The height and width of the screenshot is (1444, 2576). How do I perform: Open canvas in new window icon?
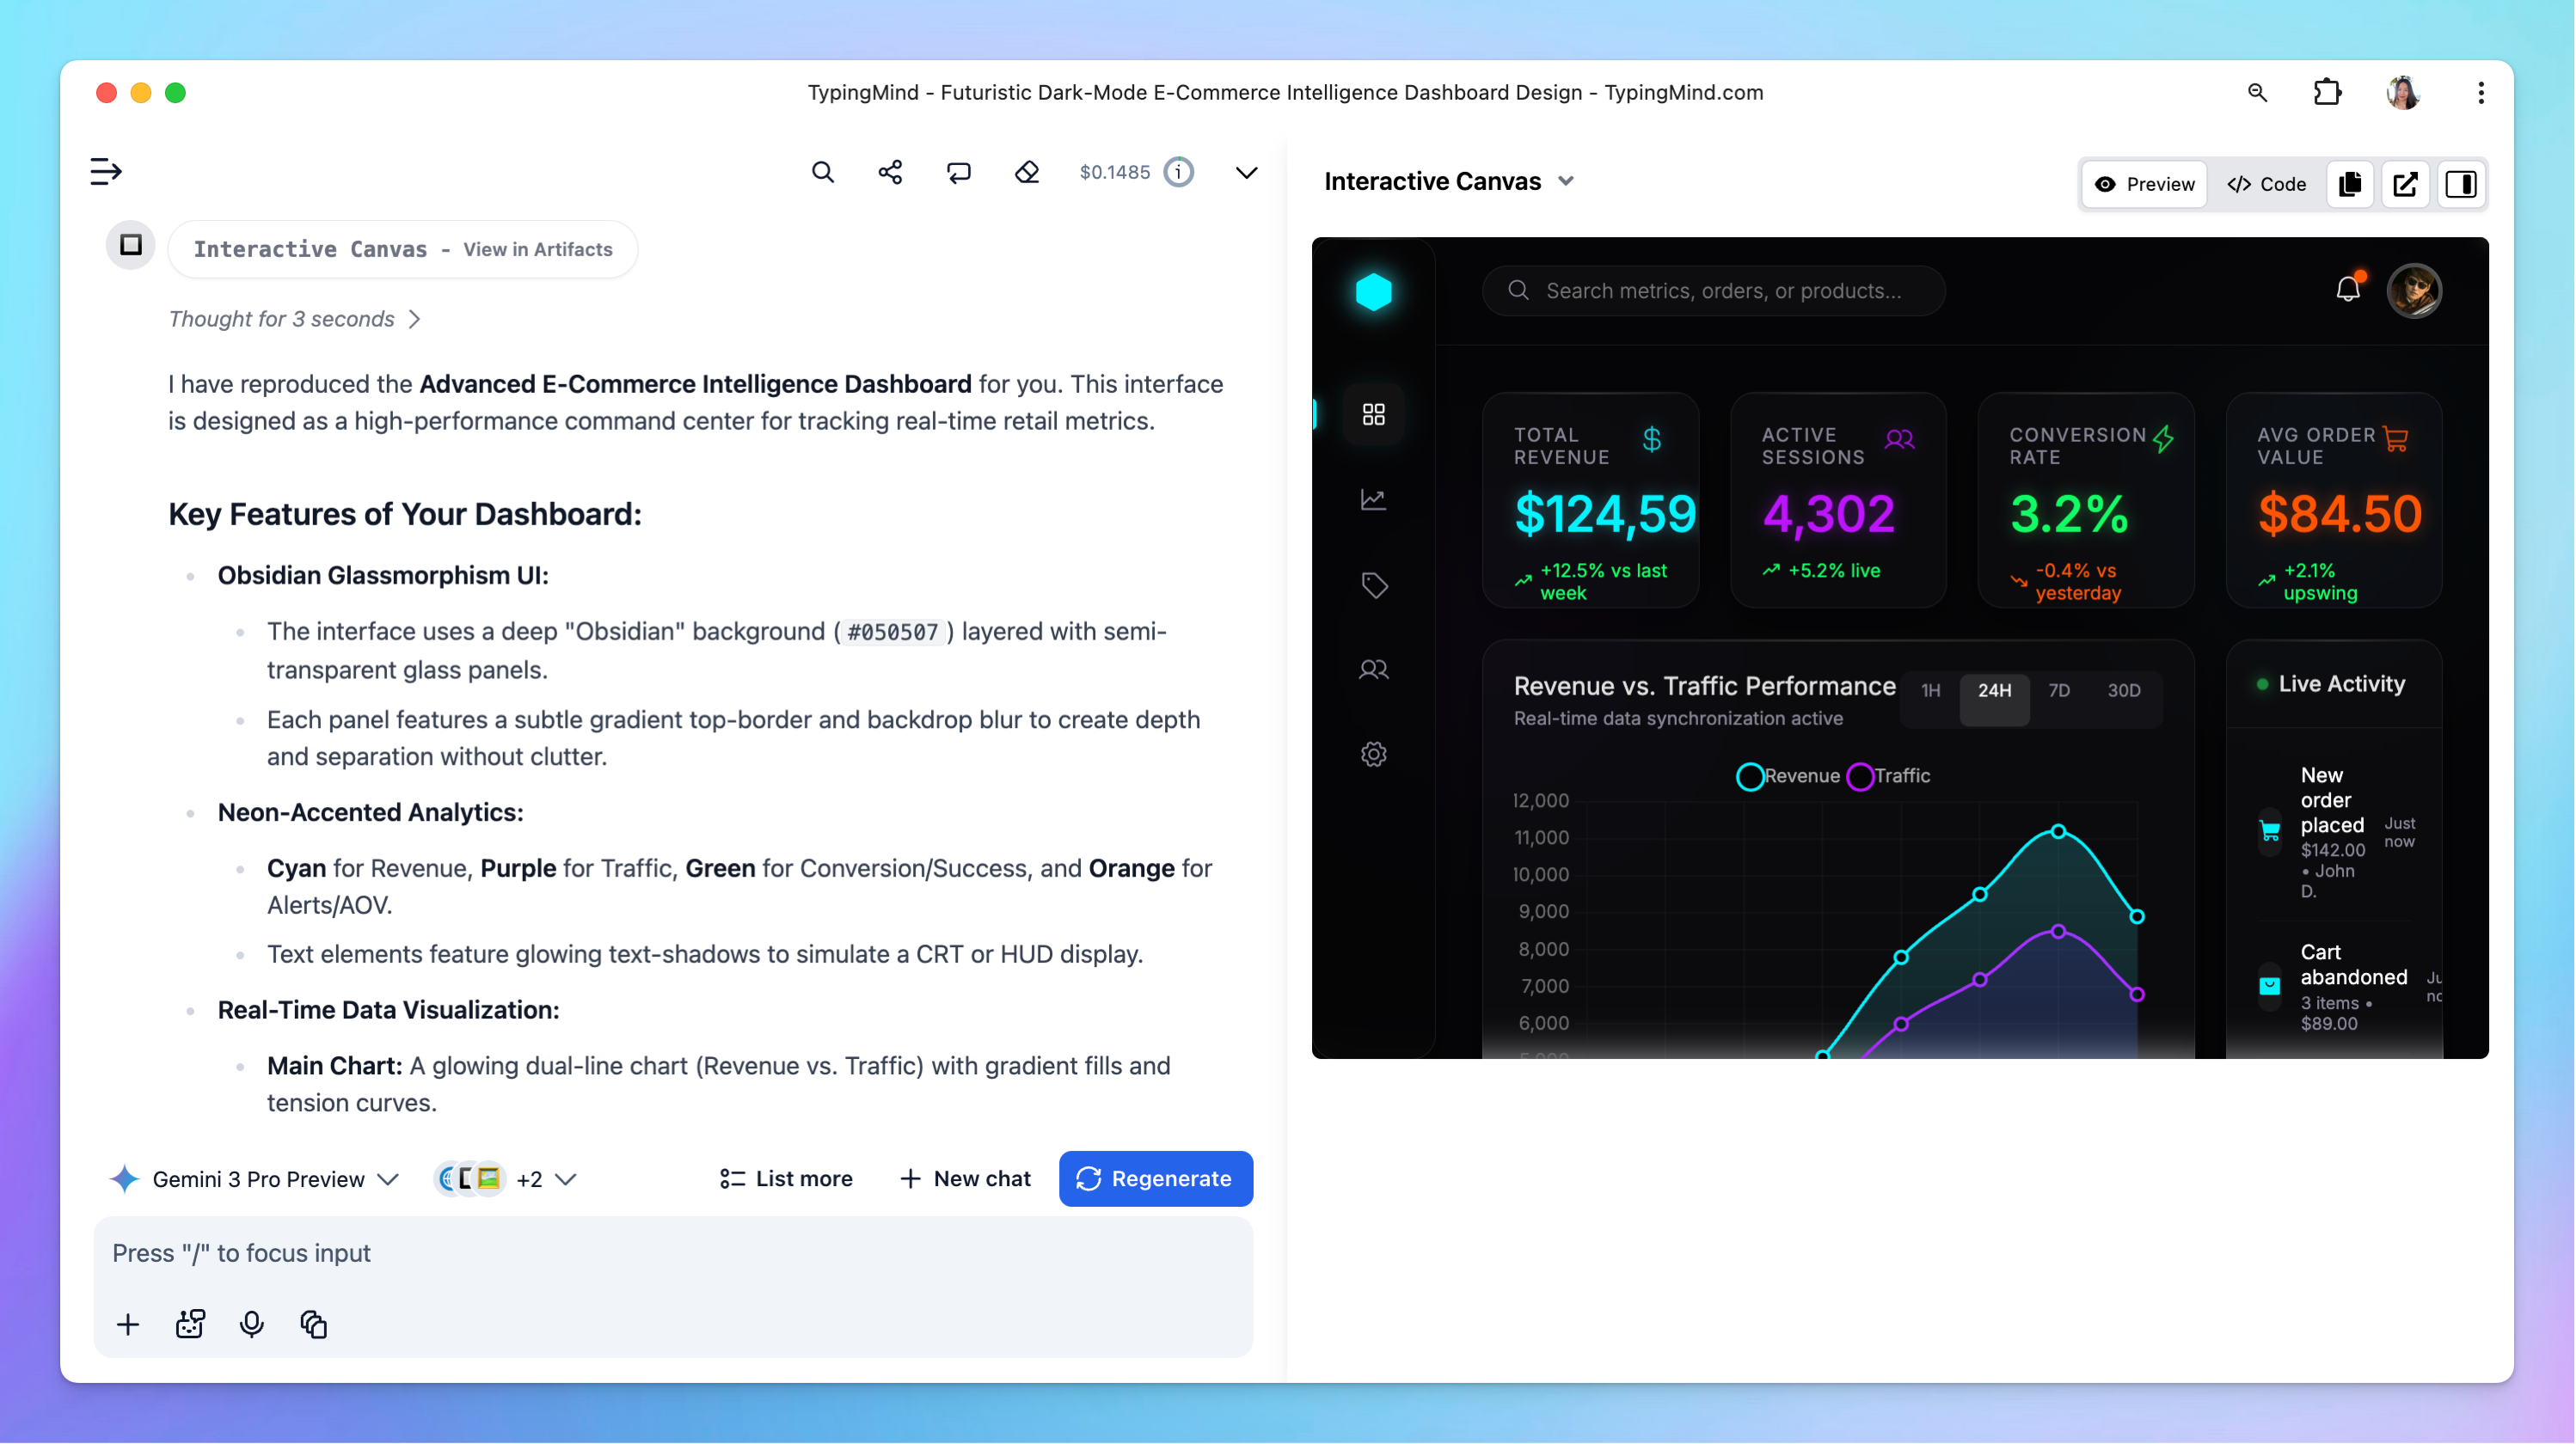2404,184
